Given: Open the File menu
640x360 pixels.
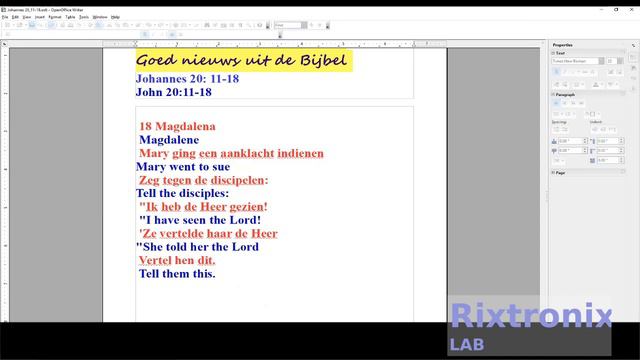Looking at the screenshot, I should [x=5, y=17].
